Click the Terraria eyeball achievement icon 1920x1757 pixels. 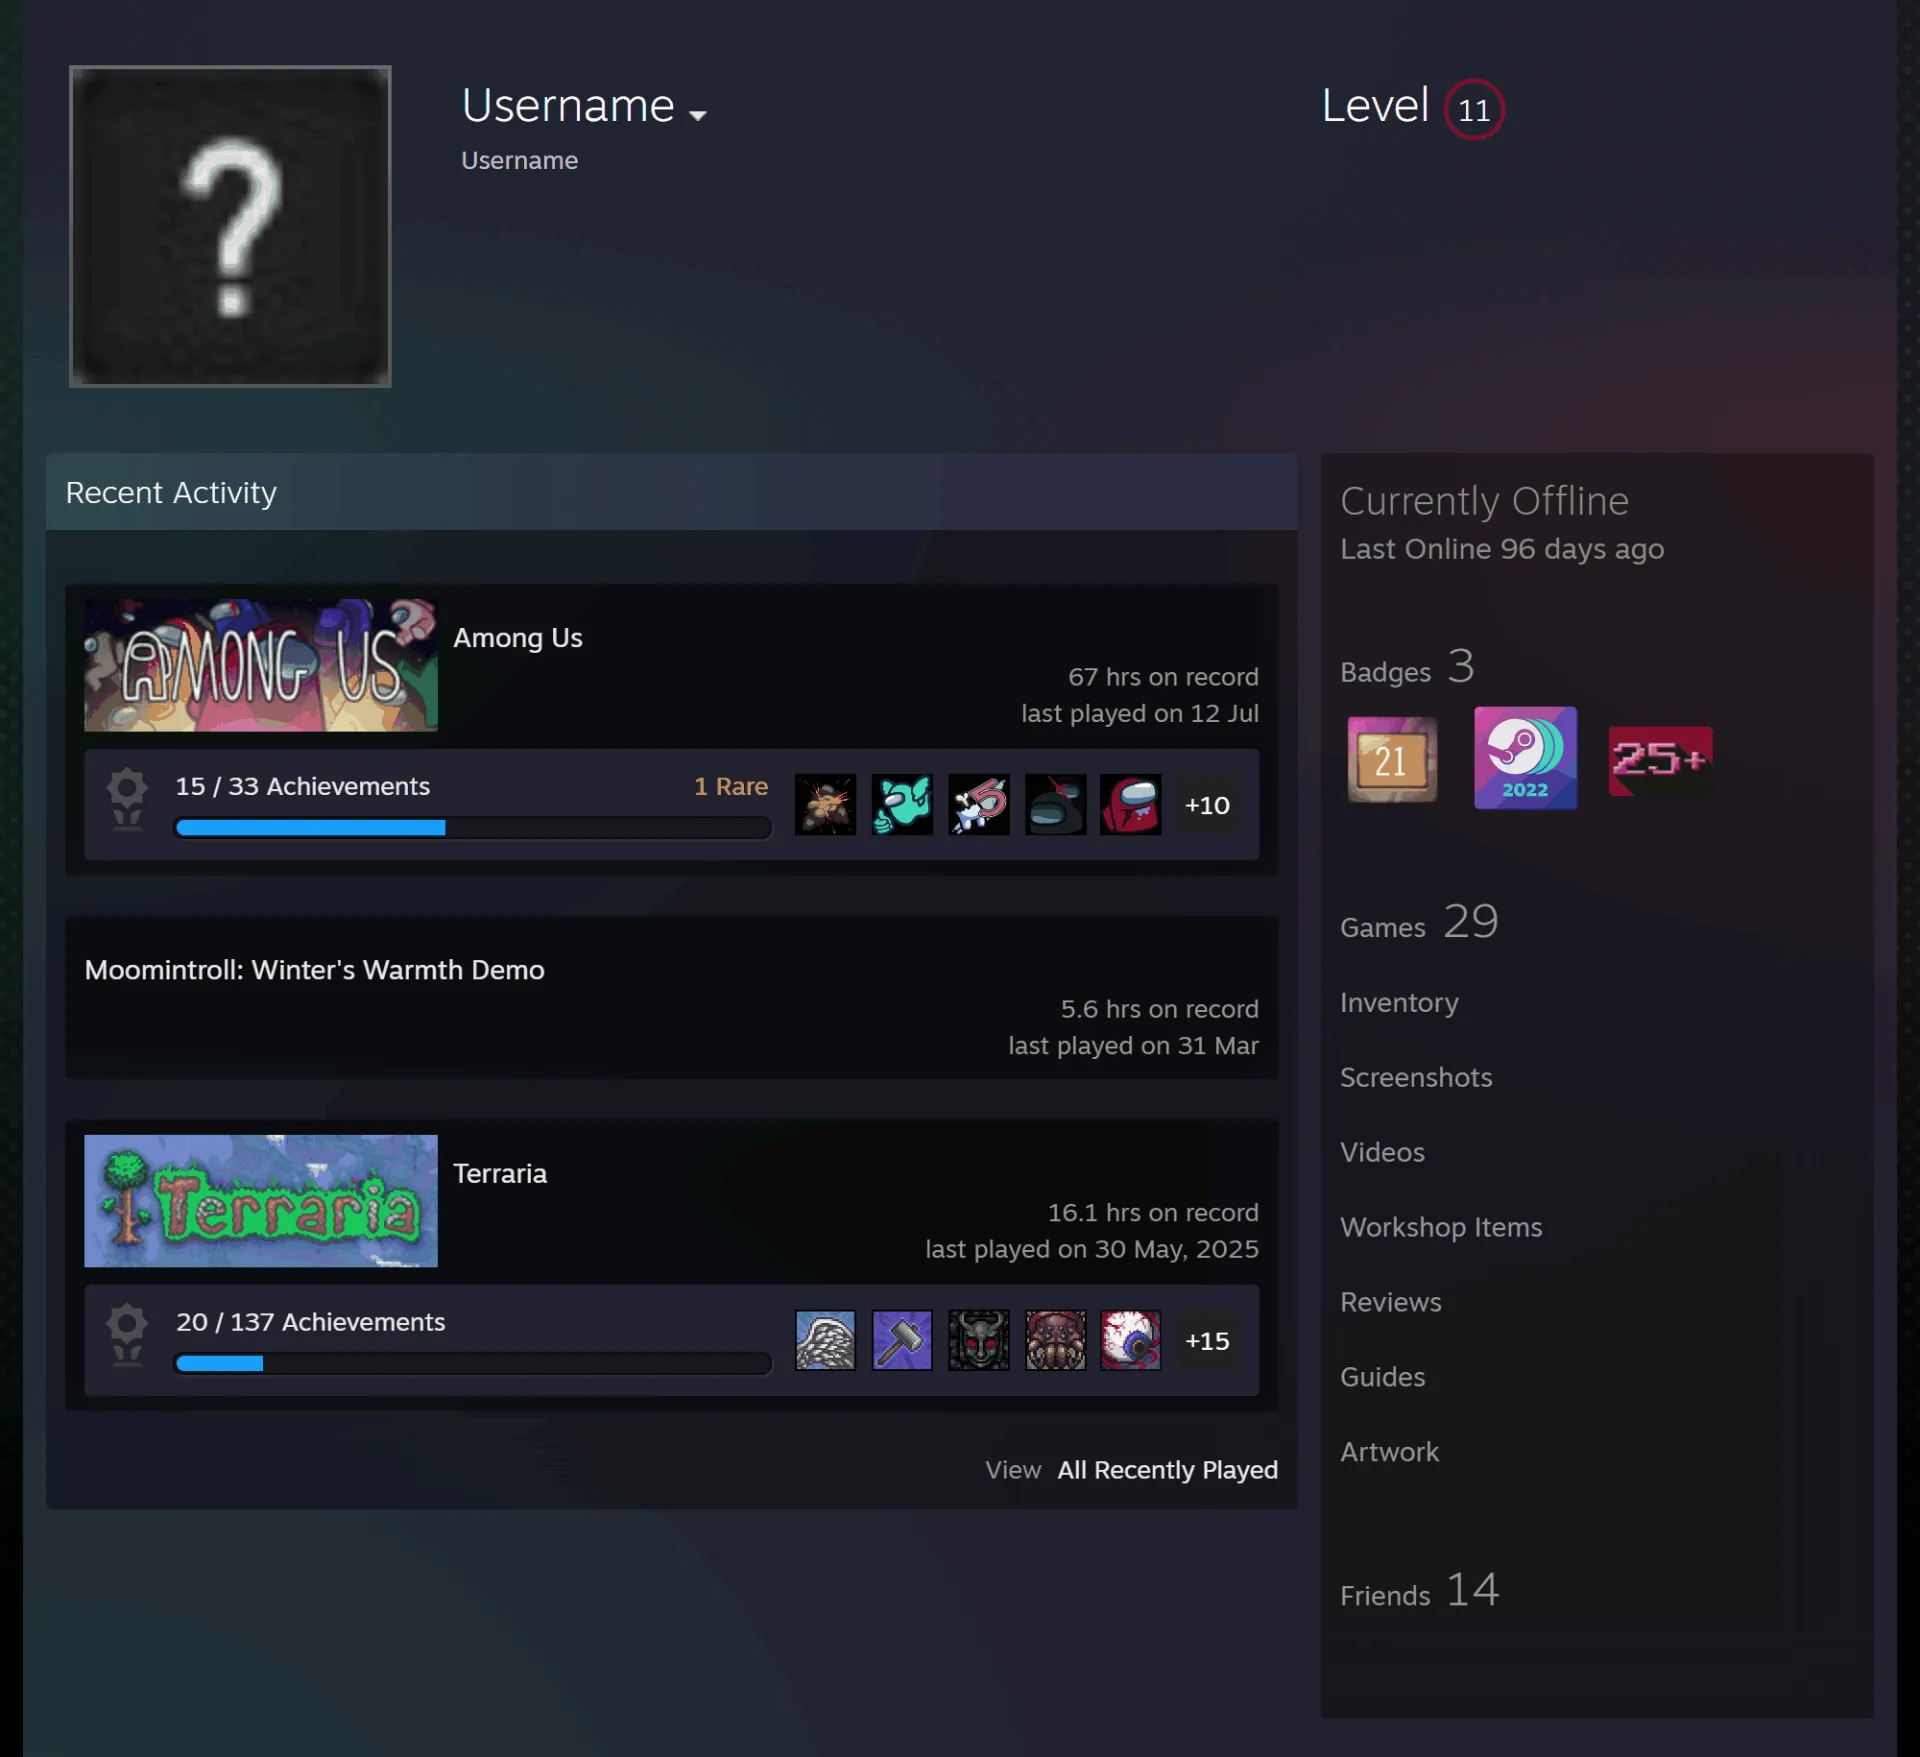pos(1131,1340)
